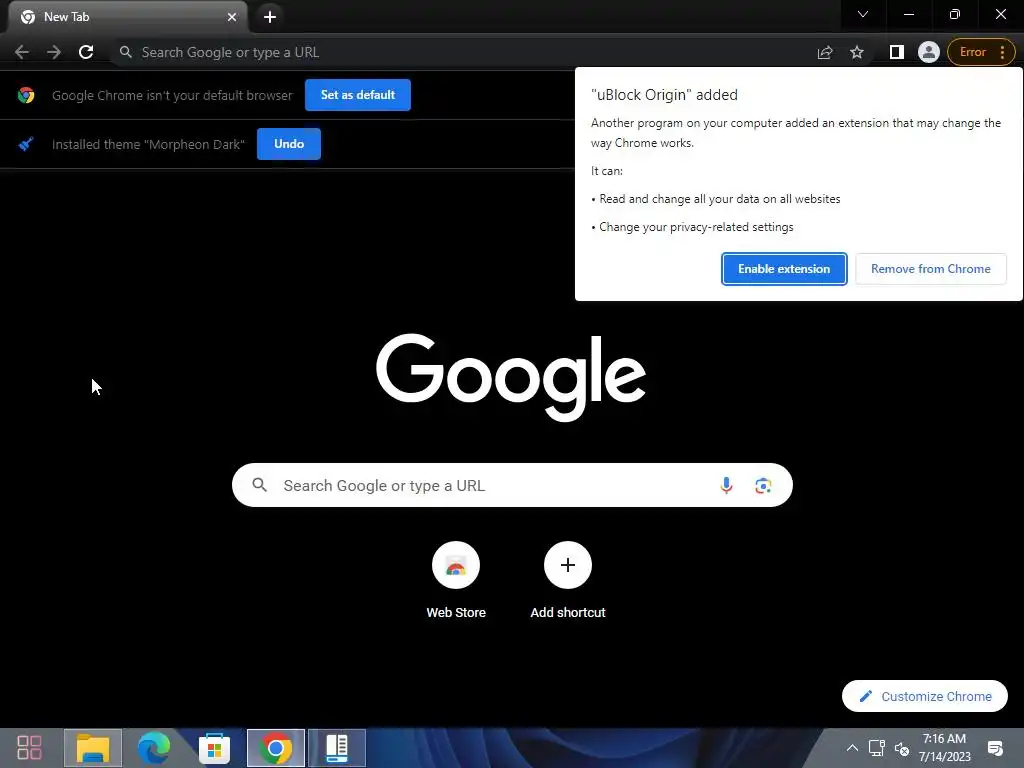
Task: Open a new tab with plus button
Action: (x=270, y=17)
